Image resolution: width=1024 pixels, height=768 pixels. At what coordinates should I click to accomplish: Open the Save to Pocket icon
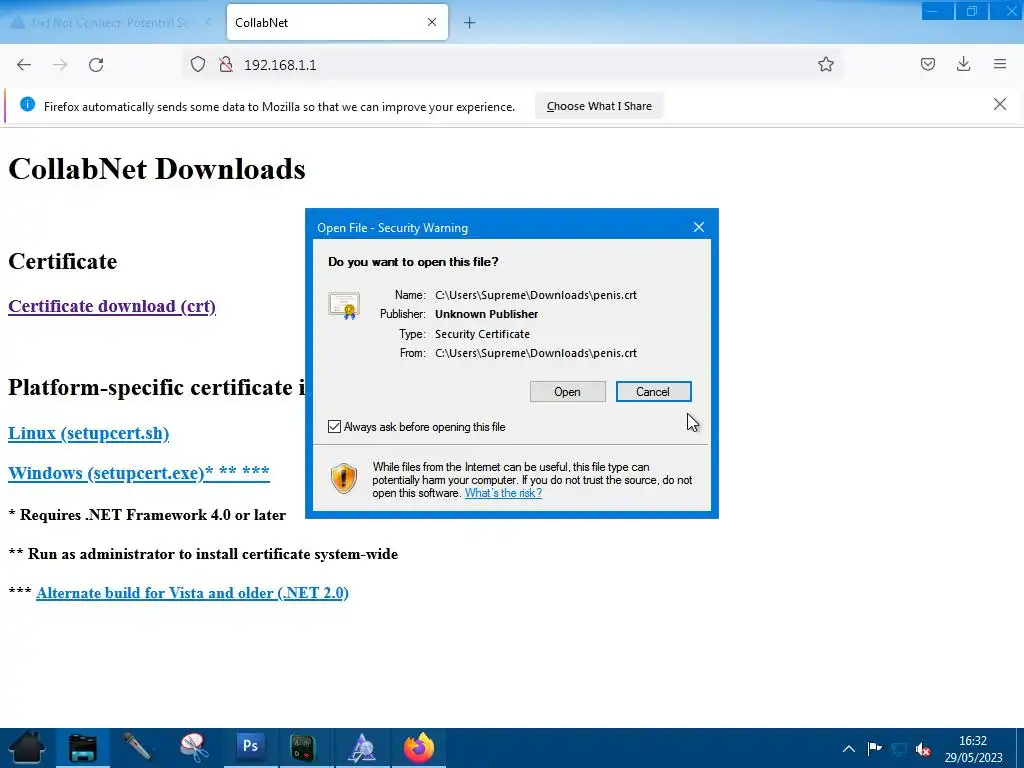tap(927, 64)
